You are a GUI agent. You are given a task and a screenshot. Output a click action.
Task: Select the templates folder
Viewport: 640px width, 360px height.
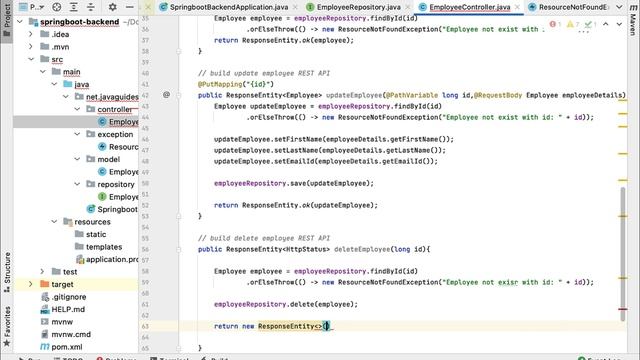click(104, 247)
